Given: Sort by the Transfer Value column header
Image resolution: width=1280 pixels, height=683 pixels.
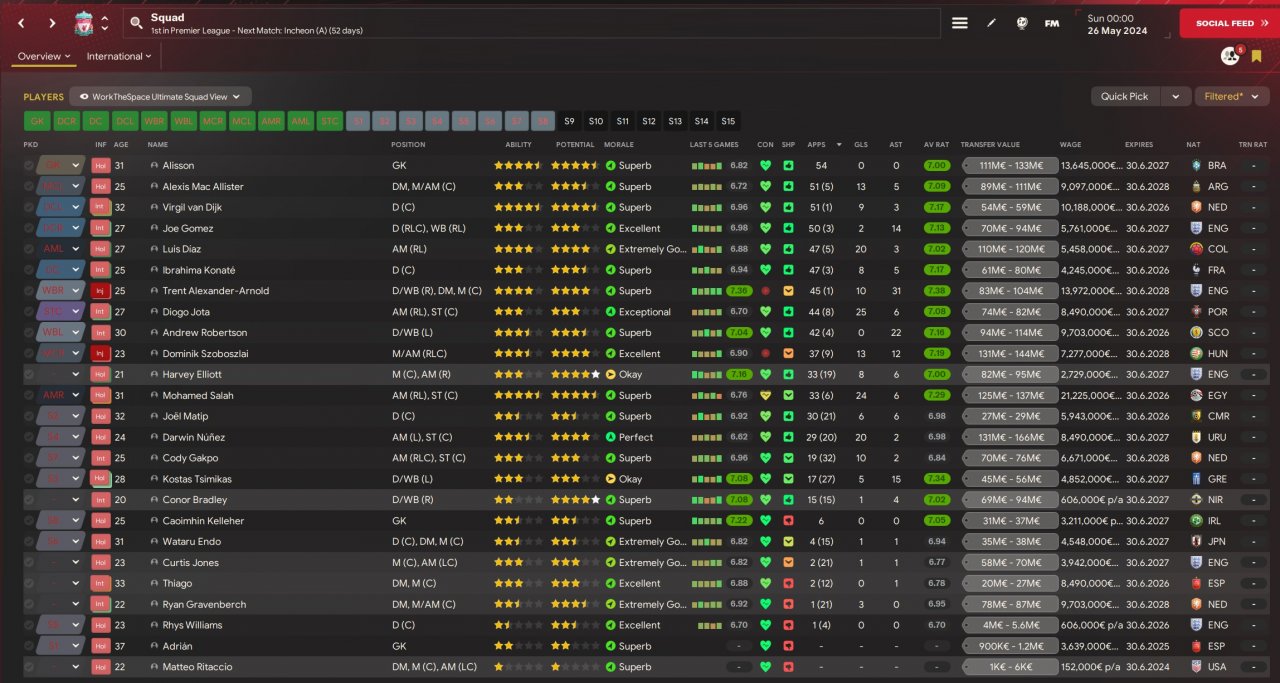Looking at the screenshot, I should point(990,145).
